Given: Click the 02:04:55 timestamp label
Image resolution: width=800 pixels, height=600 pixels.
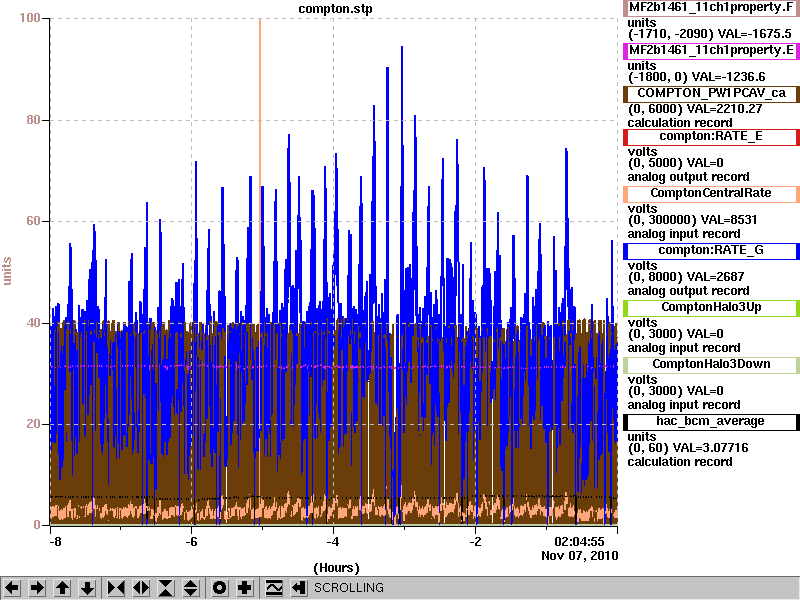Looking at the screenshot, I should coord(579,541).
